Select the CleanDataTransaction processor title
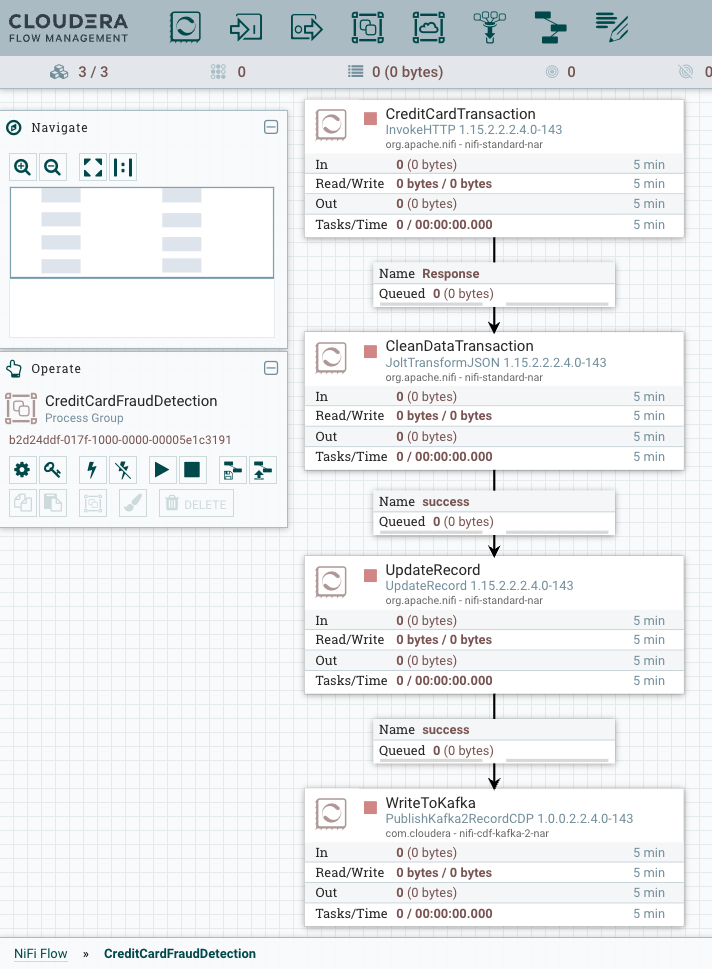 (459, 346)
